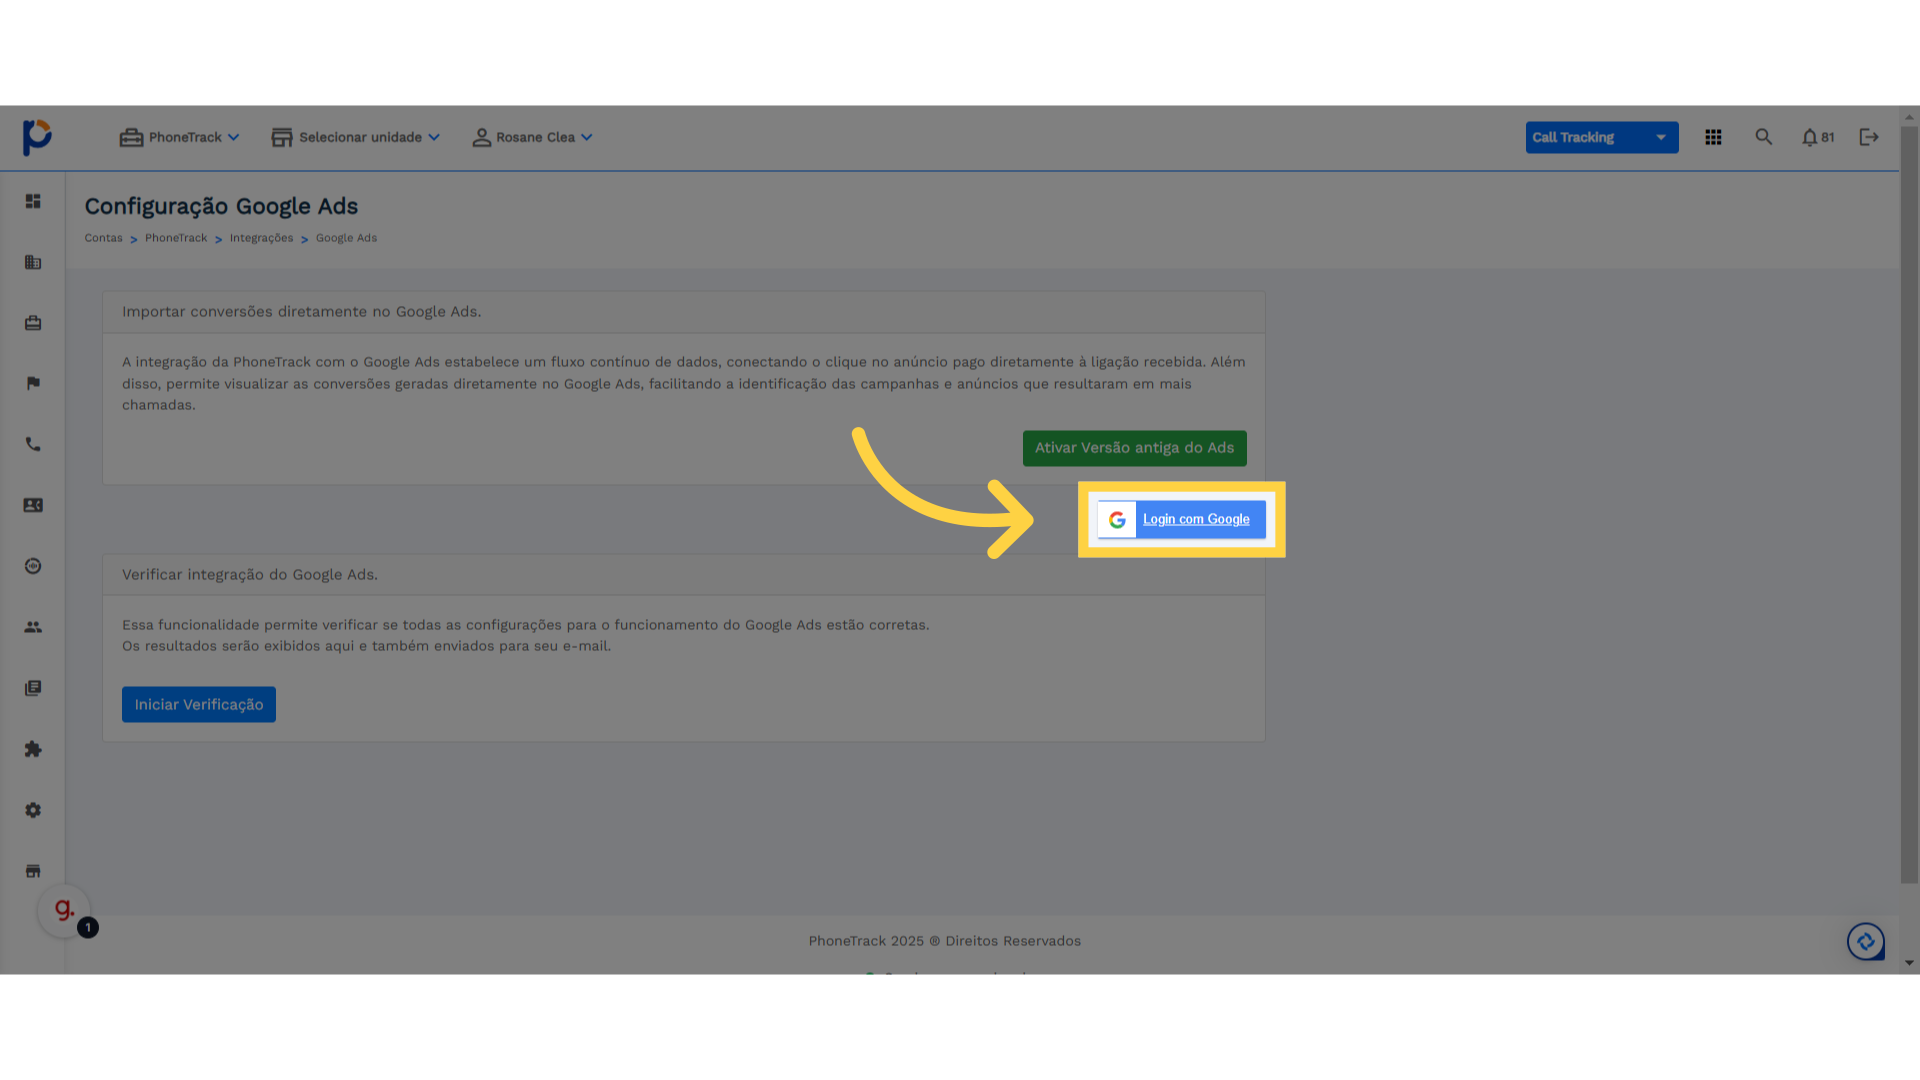
Task: Open the circular target icon in the sidebar
Action: pos(33,566)
